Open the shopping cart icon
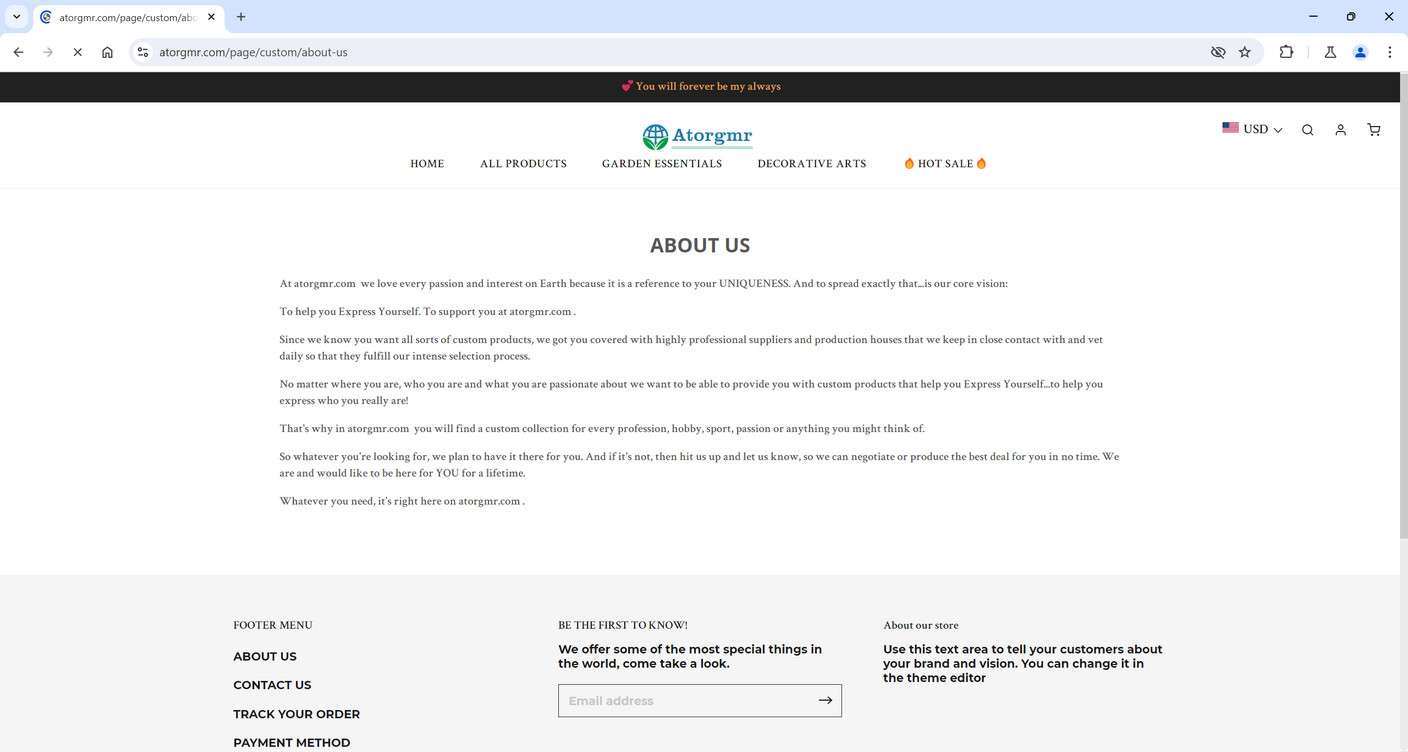 tap(1374, 130)
